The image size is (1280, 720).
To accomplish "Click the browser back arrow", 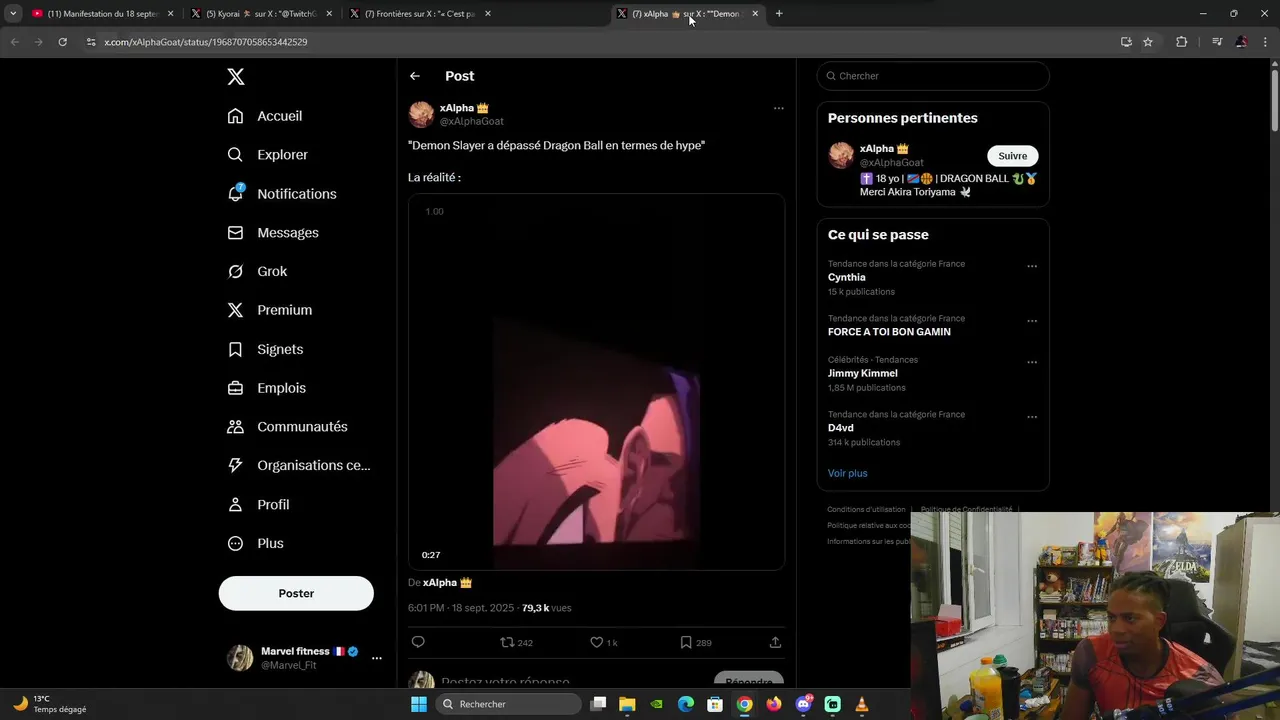I will pos(14,42).
